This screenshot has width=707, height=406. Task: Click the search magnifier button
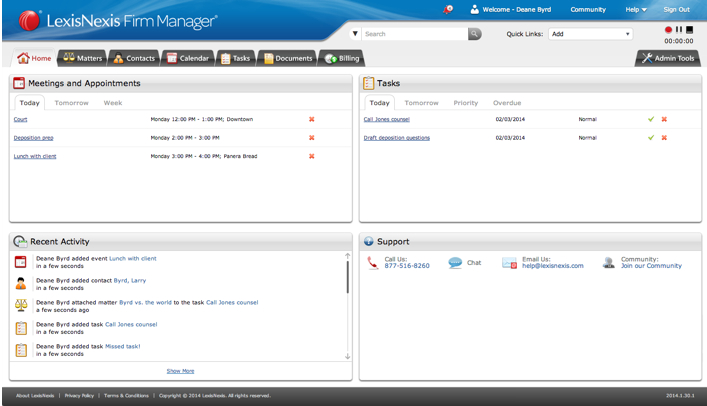[x=474, y=34]
